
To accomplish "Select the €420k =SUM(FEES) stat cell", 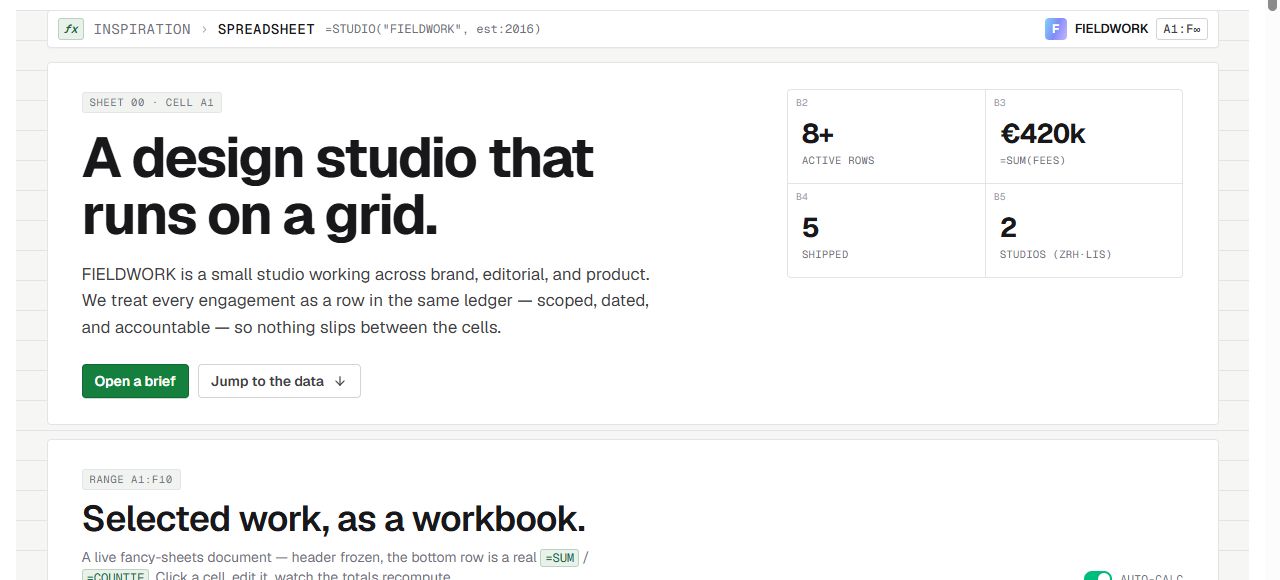I will [1084, 136].
